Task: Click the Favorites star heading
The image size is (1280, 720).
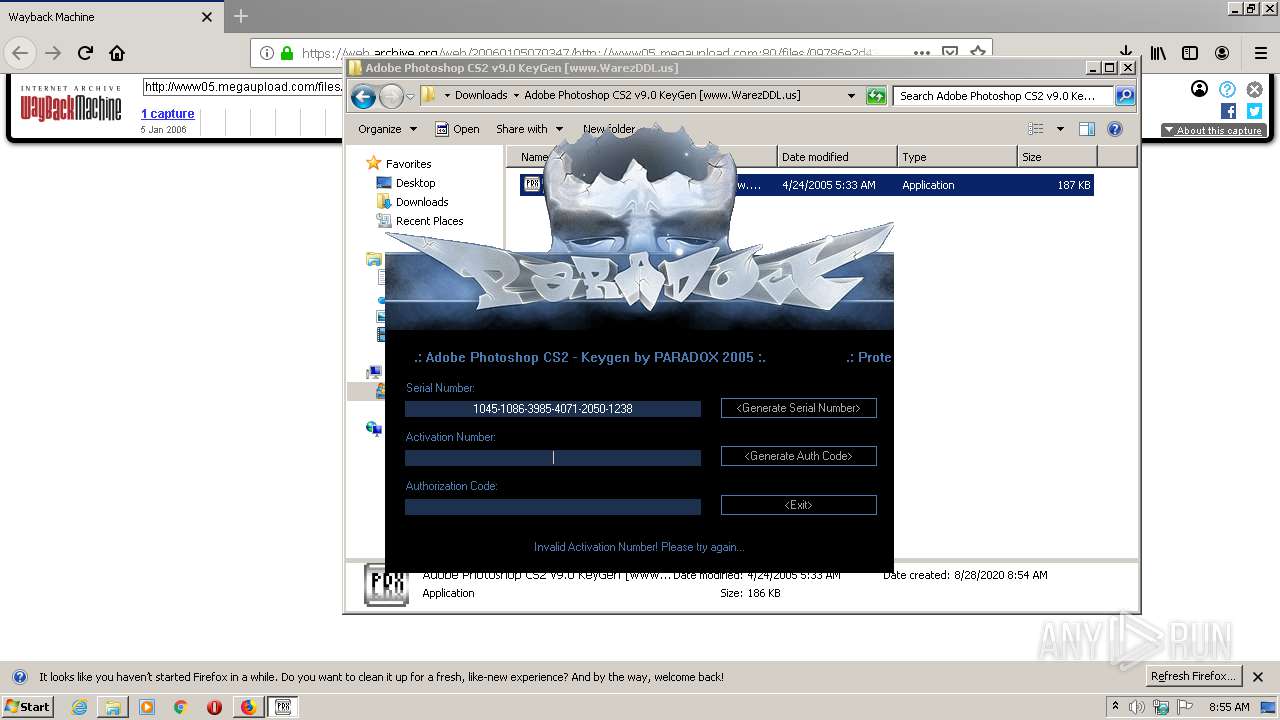Action: pos(399,164)
